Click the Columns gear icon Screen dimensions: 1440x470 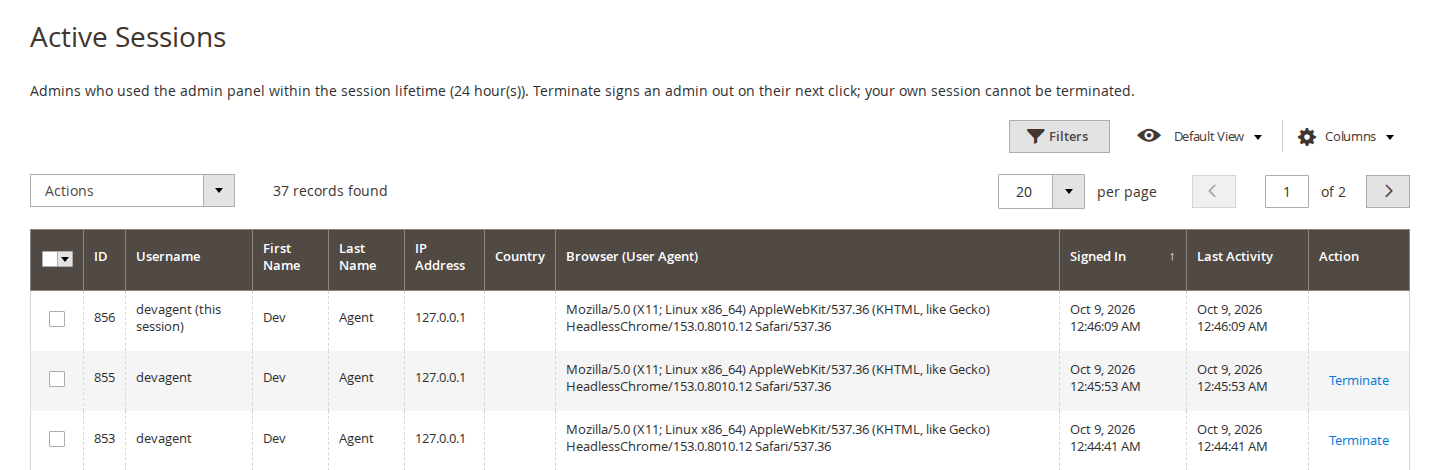pos(1307,137)
